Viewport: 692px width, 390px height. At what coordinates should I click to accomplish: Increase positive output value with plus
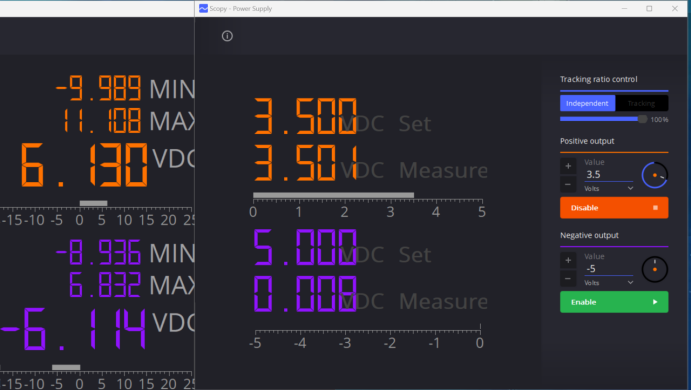point(568,166)
